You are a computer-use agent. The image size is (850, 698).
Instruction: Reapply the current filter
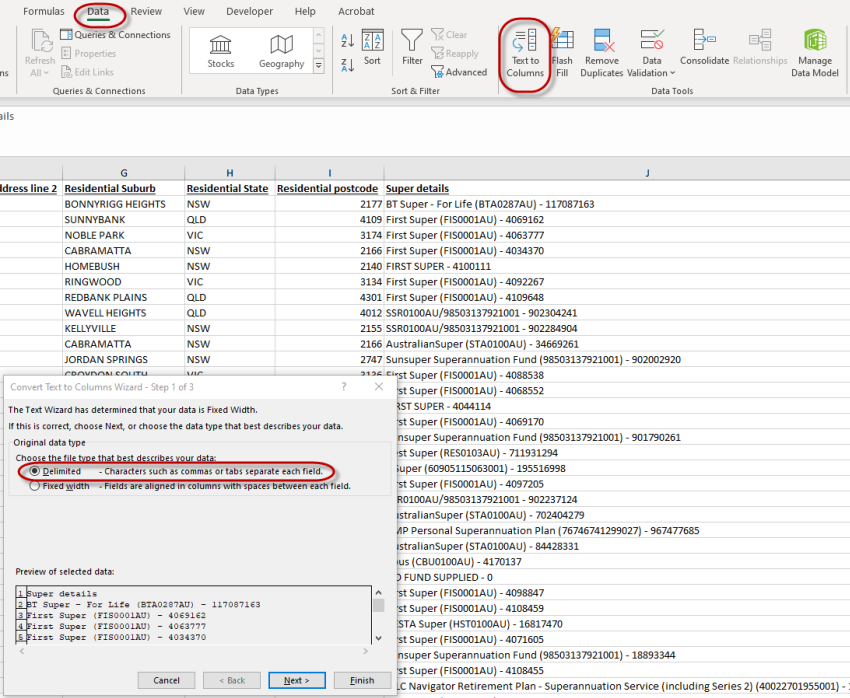[x=455, y=53]
